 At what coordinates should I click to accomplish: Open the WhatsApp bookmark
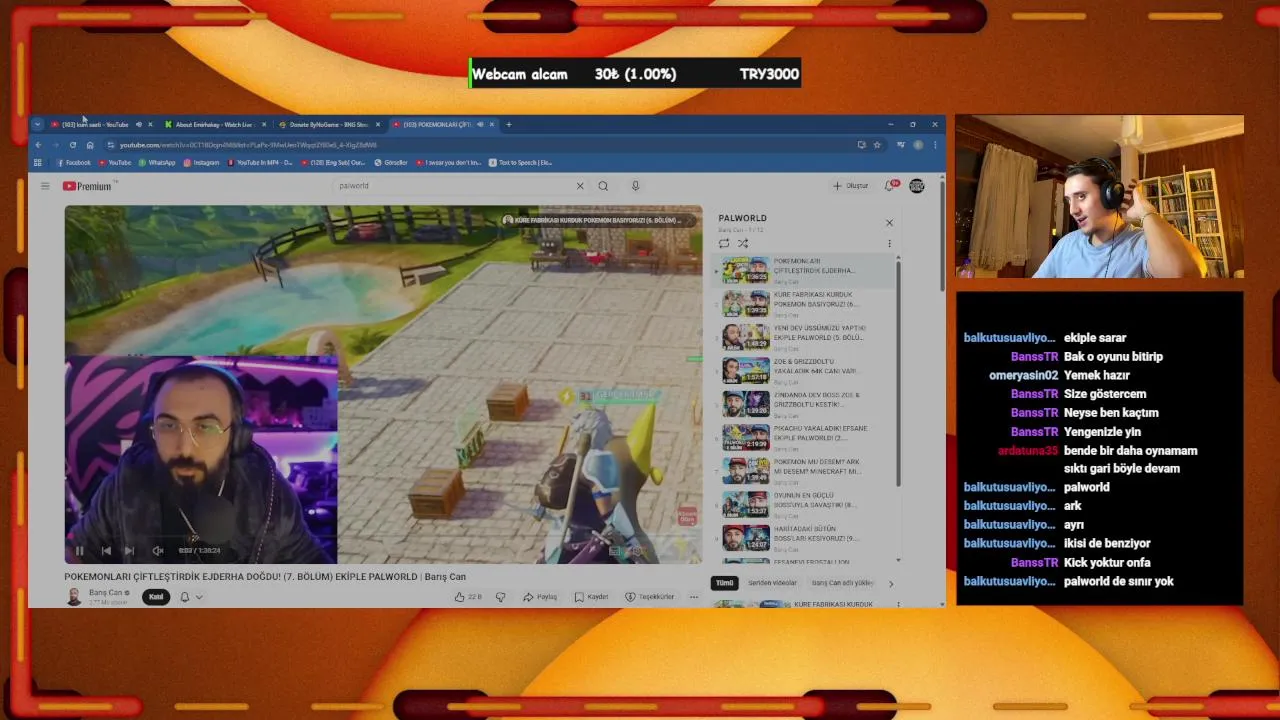pos(157,163)
